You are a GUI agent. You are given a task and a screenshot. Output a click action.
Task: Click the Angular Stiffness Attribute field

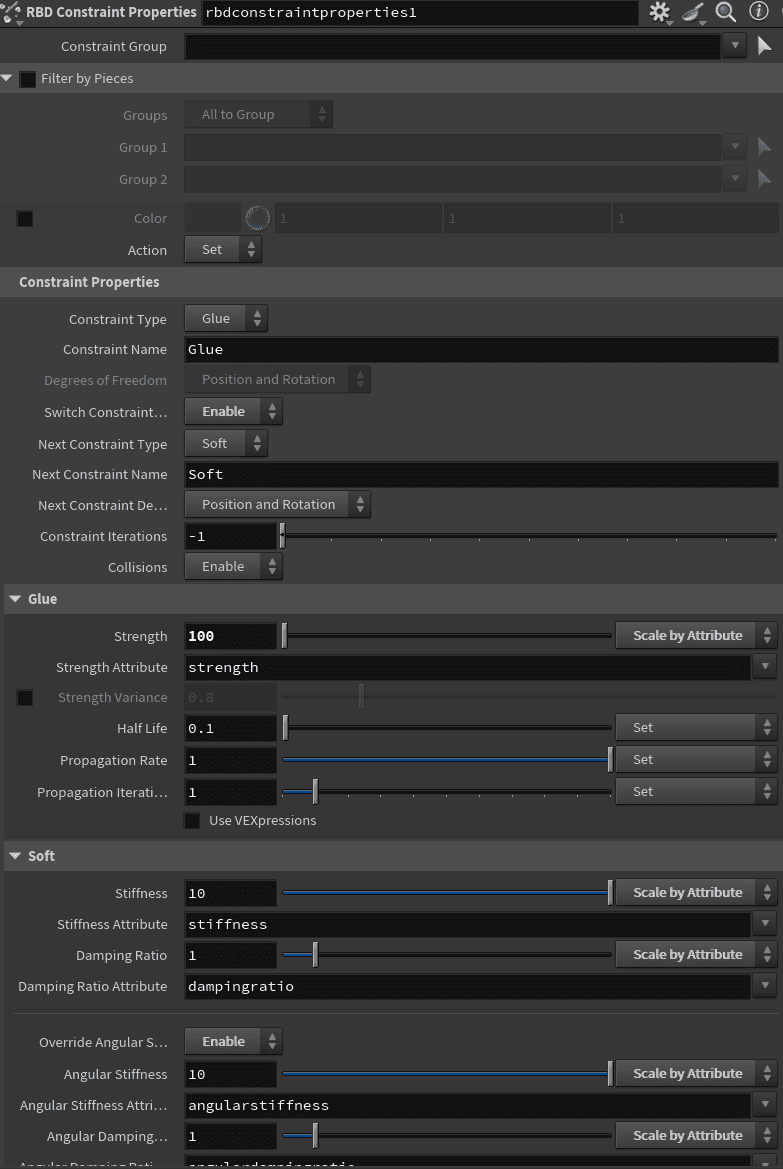pyautogui.click(x=467, y=1105)
